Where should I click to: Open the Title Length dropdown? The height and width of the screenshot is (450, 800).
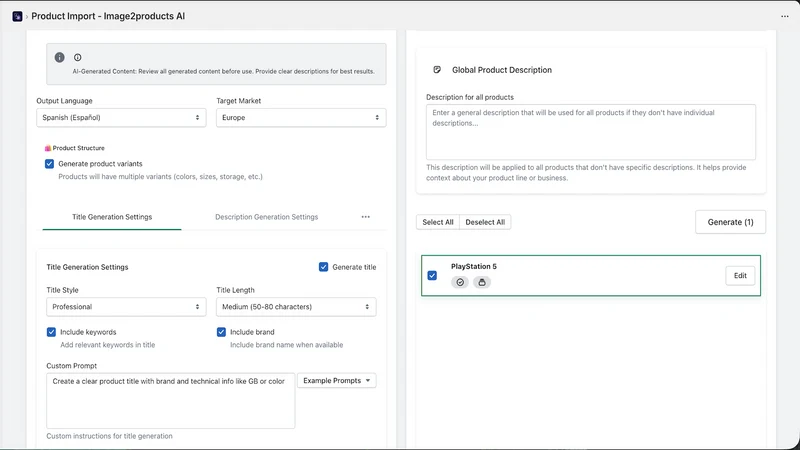point(296,307)
